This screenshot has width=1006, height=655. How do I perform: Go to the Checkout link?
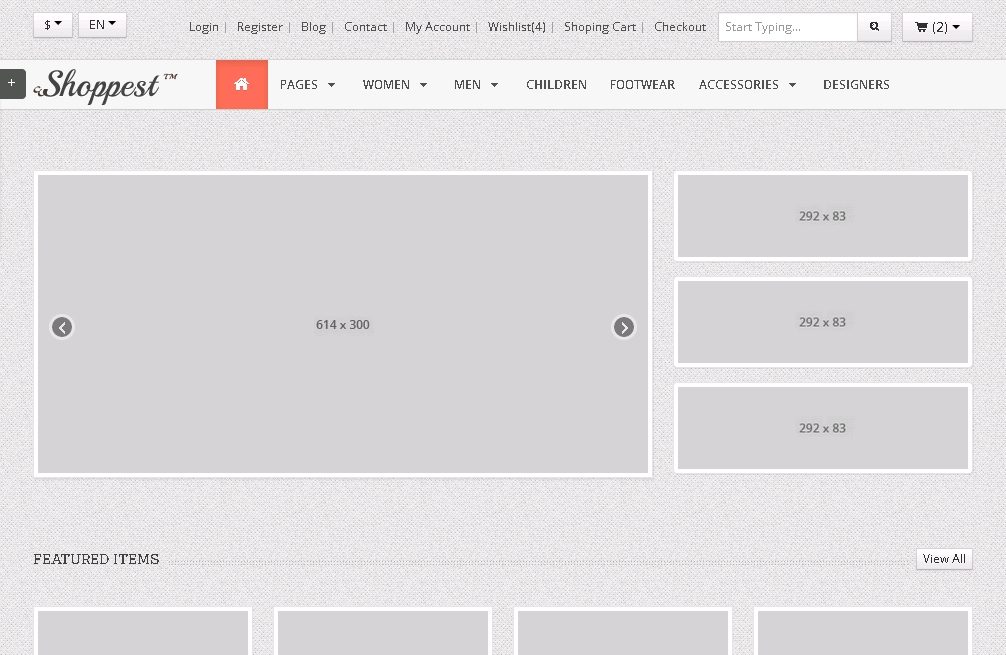pos(680,27)
